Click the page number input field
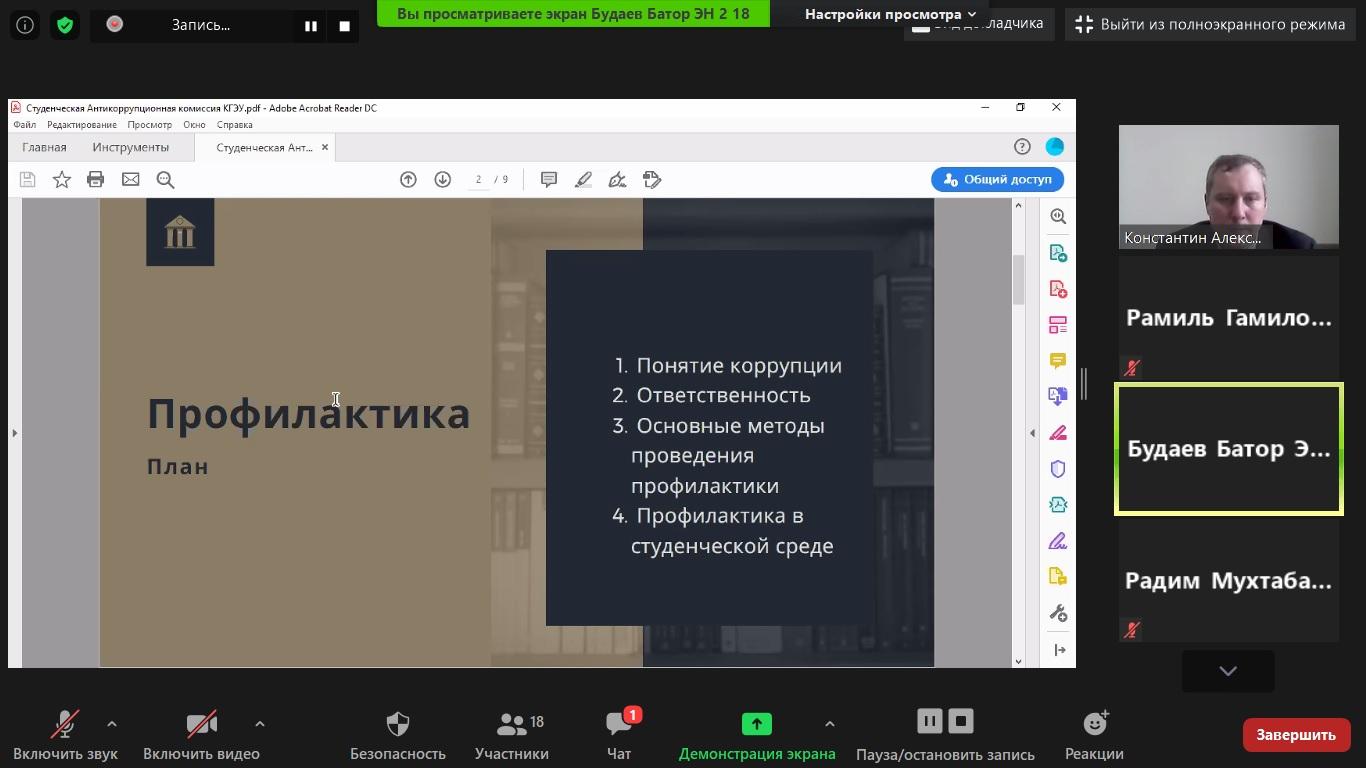The image size is (1366, 768). pyautogui.click(x=479, y=180)
